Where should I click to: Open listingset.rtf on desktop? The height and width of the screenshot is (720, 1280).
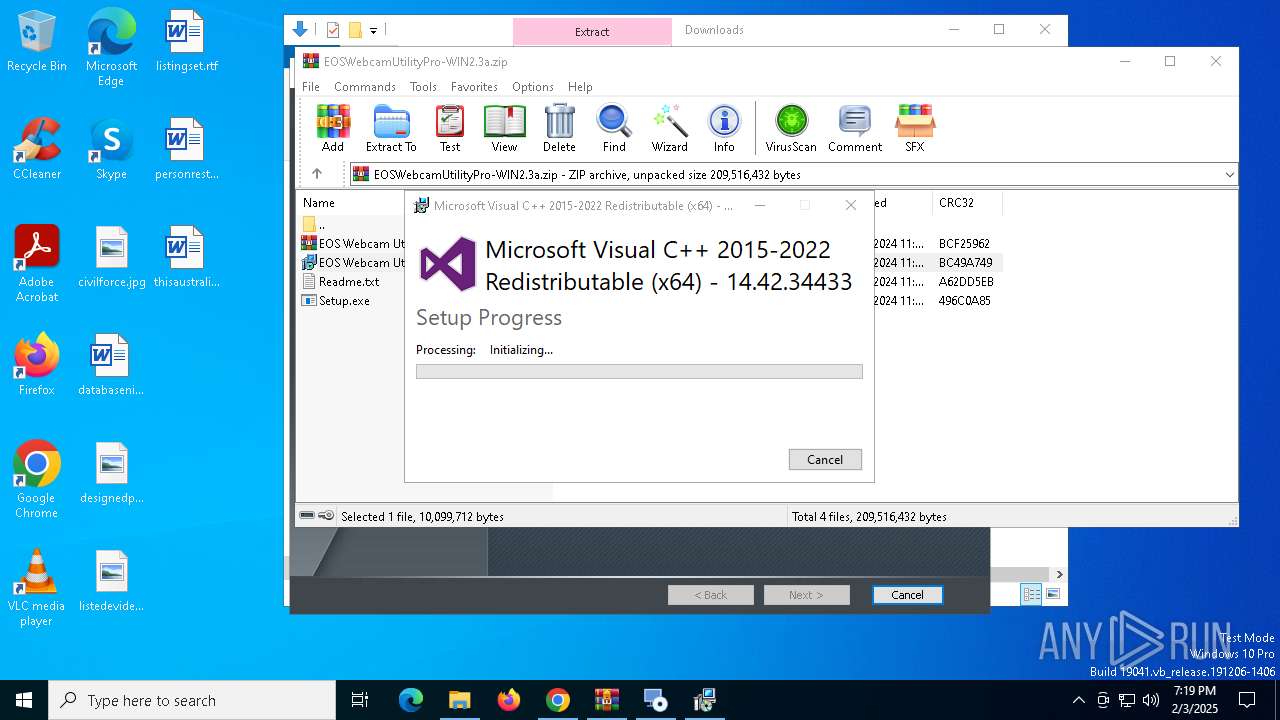tap(186, 42)
